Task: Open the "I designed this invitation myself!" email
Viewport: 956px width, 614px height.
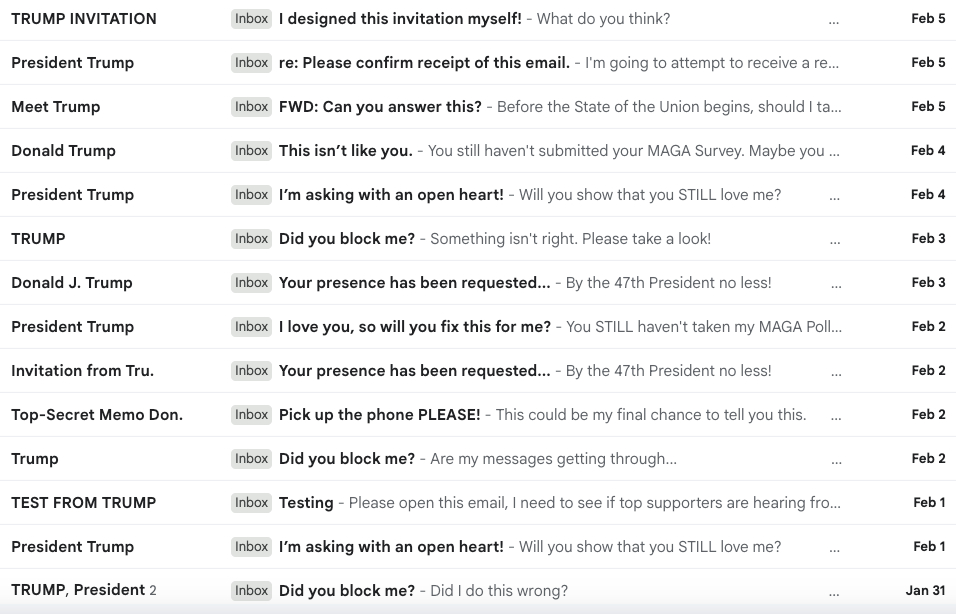Action: 400,19
